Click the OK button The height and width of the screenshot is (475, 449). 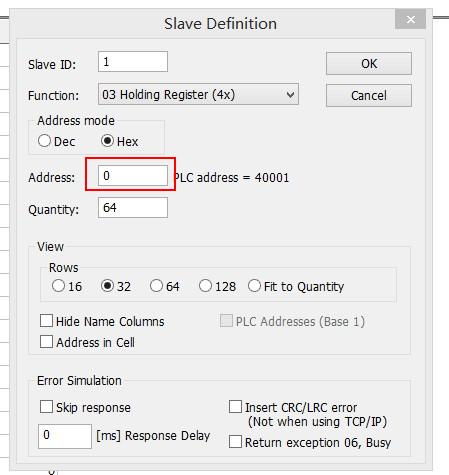click(369, 63)
